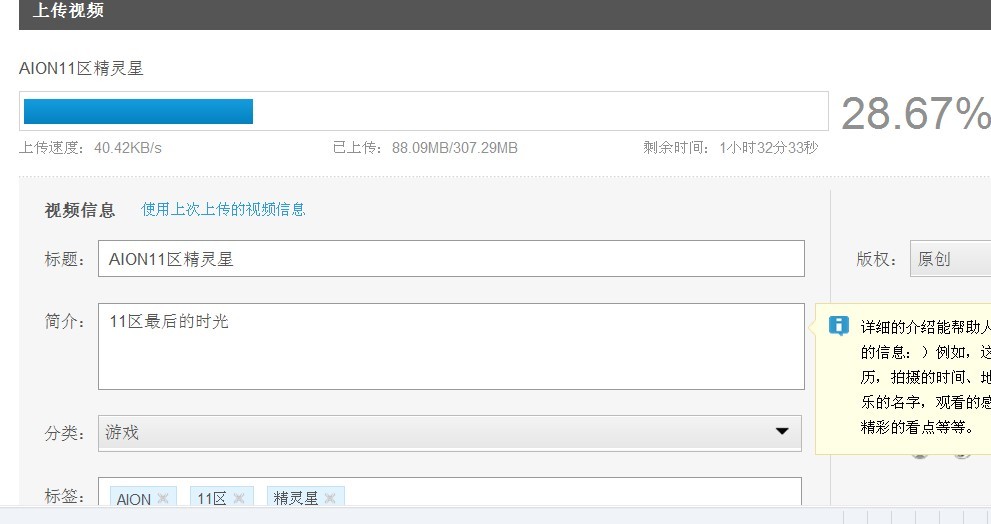Viewport: 991px width, 524px height.
Task: Remove the 精灵星 tag
Action: coord(329,498)
